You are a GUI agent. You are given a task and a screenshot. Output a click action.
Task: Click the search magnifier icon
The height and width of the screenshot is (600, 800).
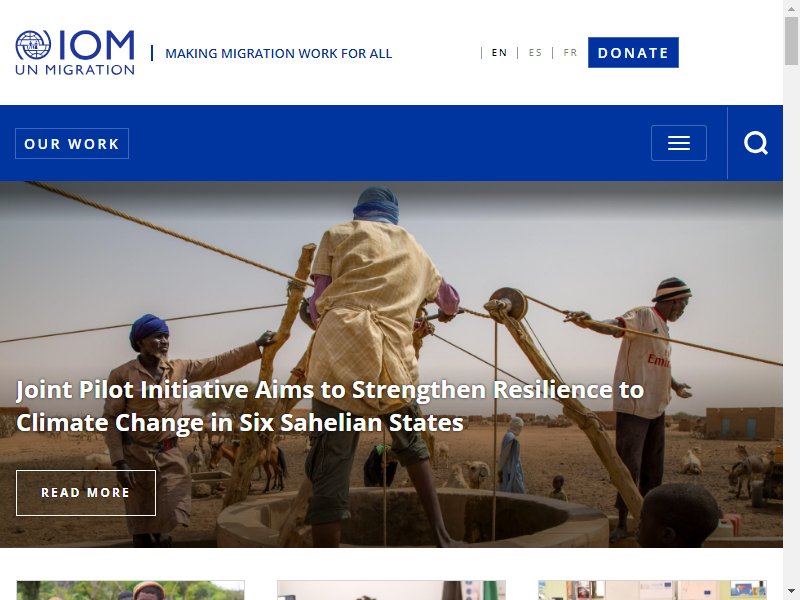[x=756, y=143]
